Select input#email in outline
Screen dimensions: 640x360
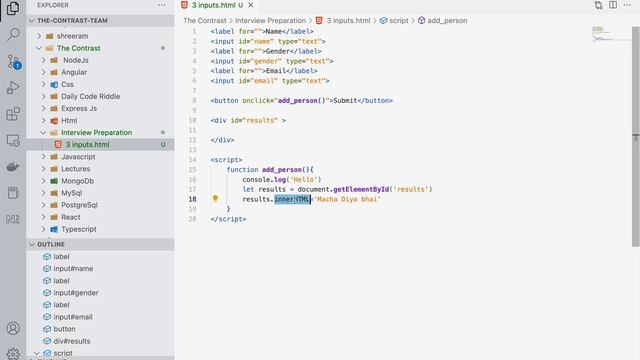point(100,317)
